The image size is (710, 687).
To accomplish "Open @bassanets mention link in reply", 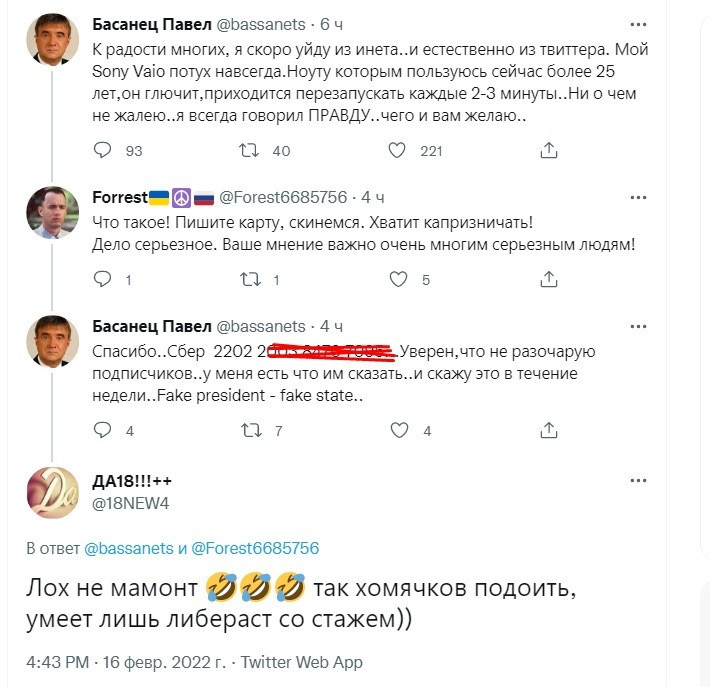I will 129,548.
